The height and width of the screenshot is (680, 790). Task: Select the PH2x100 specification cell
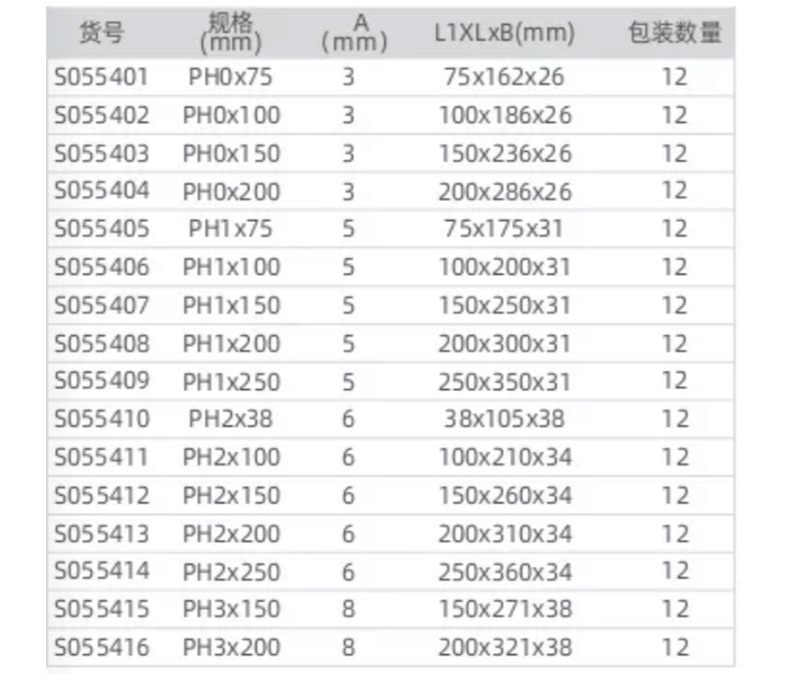point(231,457)
